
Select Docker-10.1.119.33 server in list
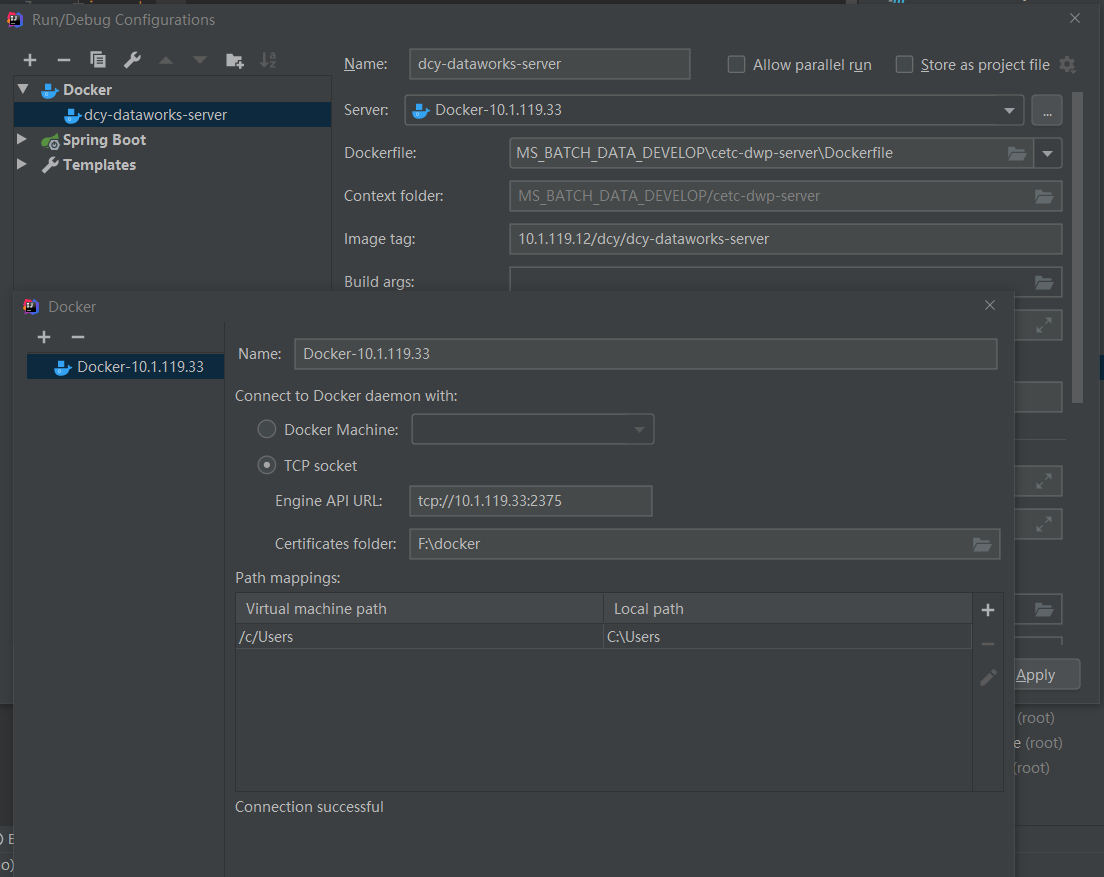click(125, 367)
